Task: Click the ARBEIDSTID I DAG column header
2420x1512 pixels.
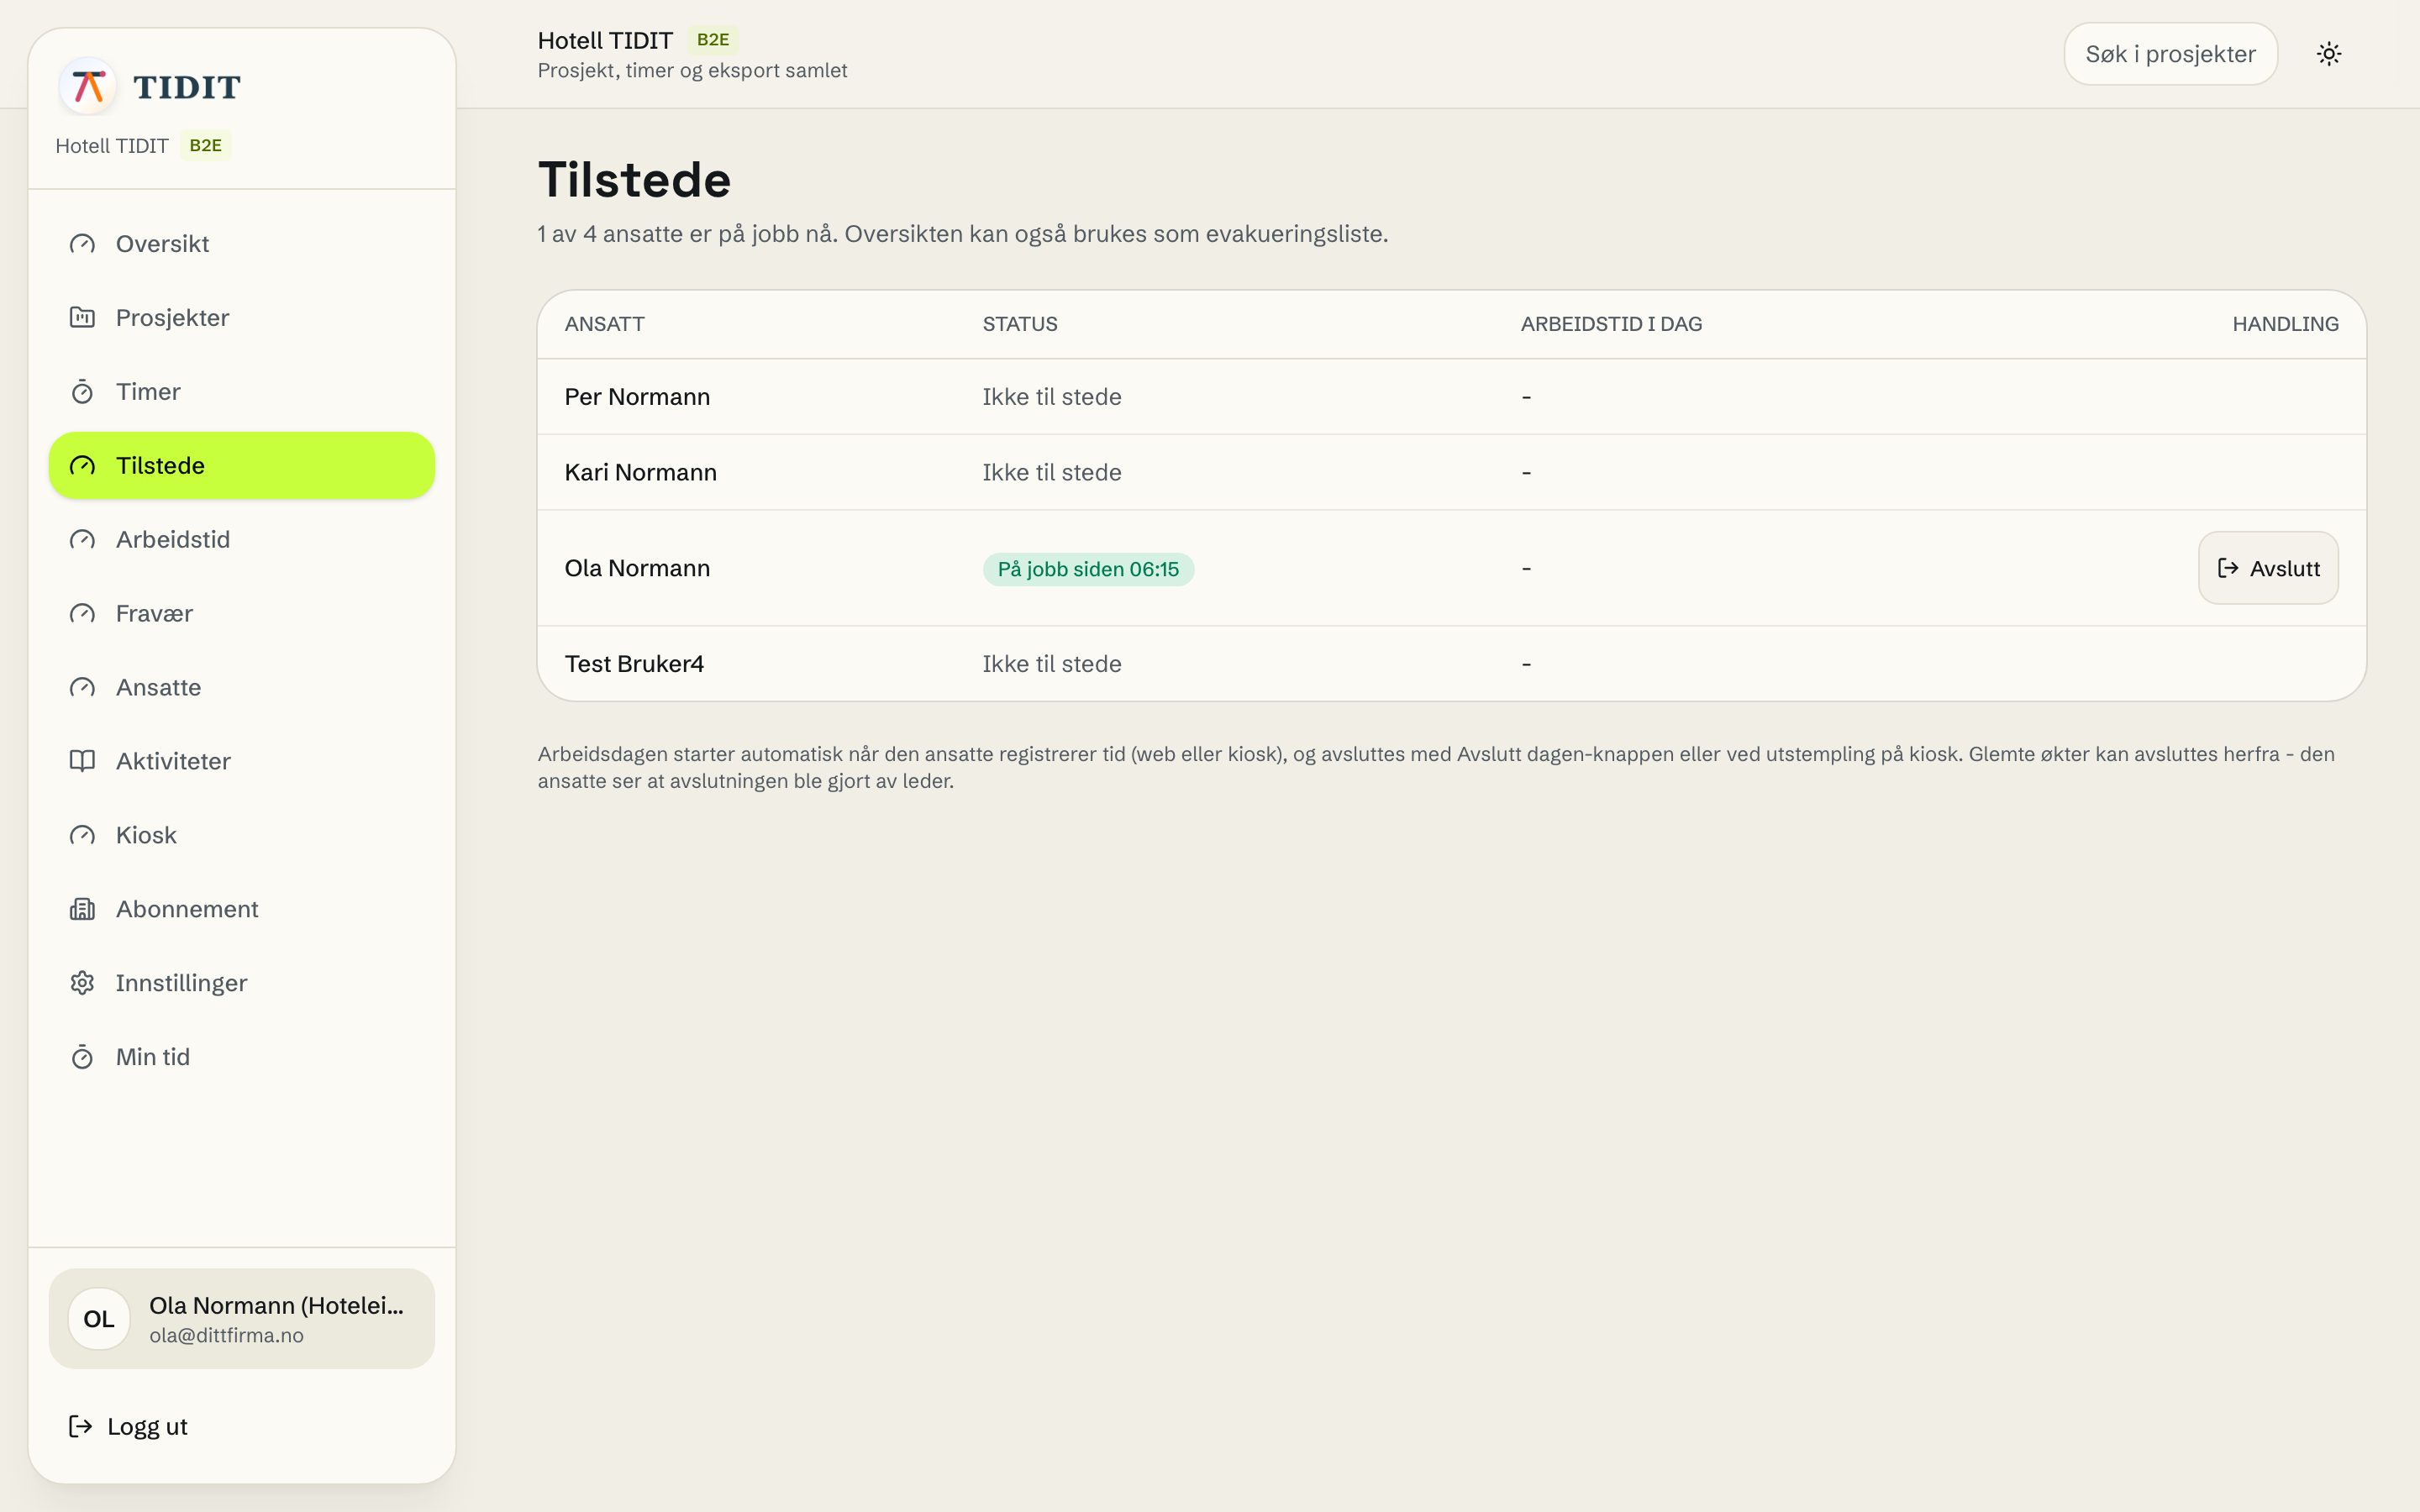Action: 1611,324
